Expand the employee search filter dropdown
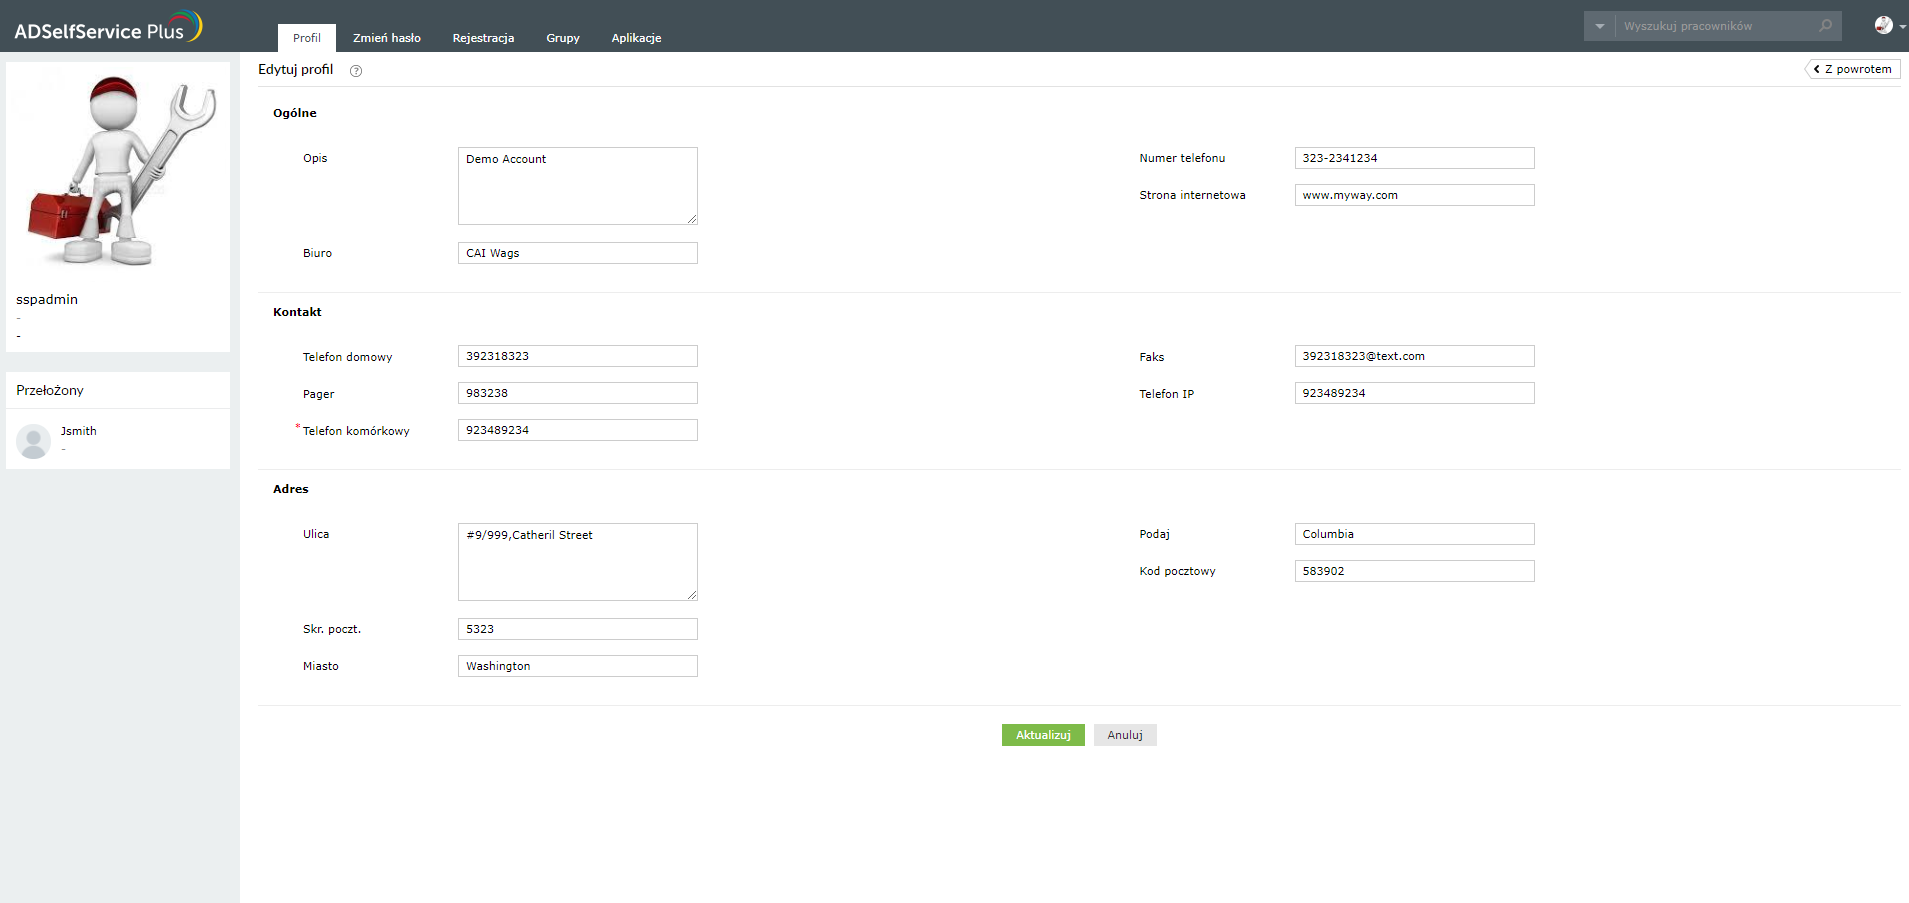This screenshot has width=1909, height=903. 1600,26
